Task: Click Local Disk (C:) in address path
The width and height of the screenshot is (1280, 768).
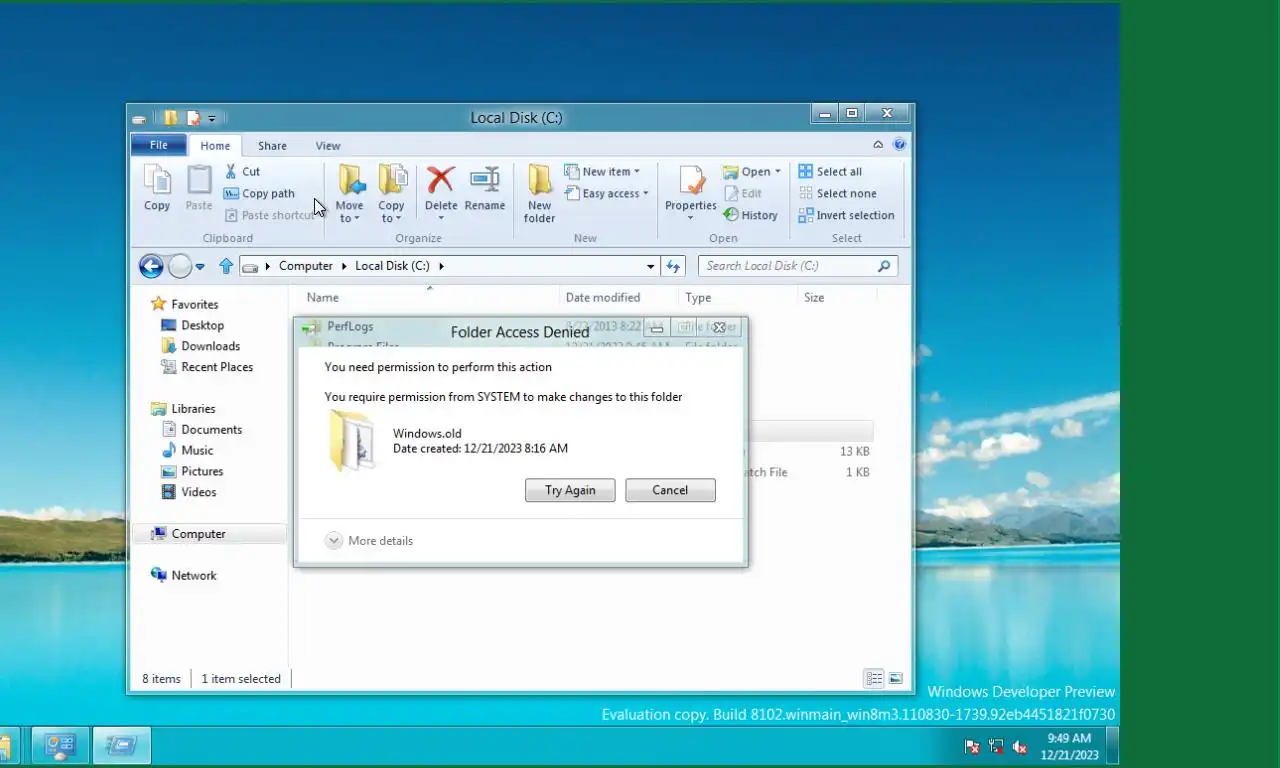Action: tap(392, 266)
